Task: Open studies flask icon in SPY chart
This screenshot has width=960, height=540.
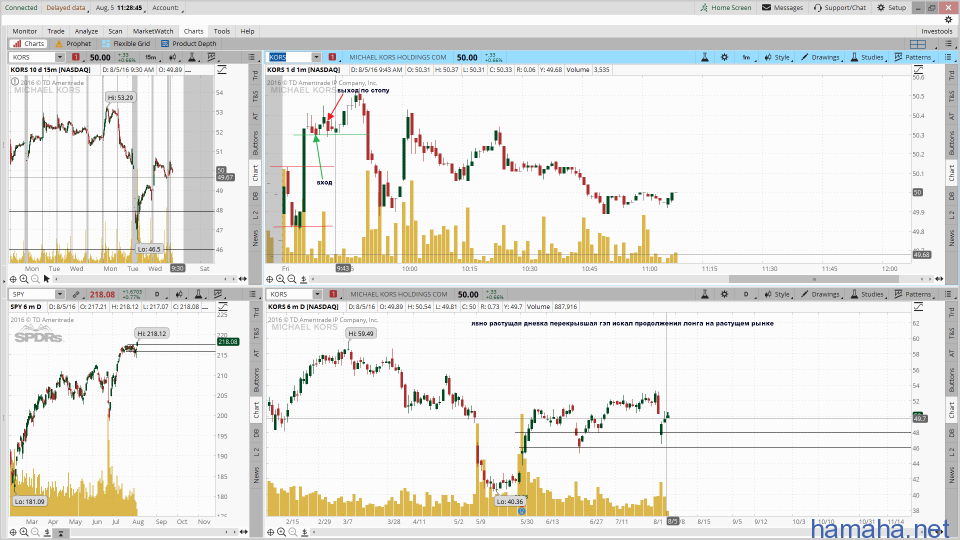Action: [x=198, y=294]
